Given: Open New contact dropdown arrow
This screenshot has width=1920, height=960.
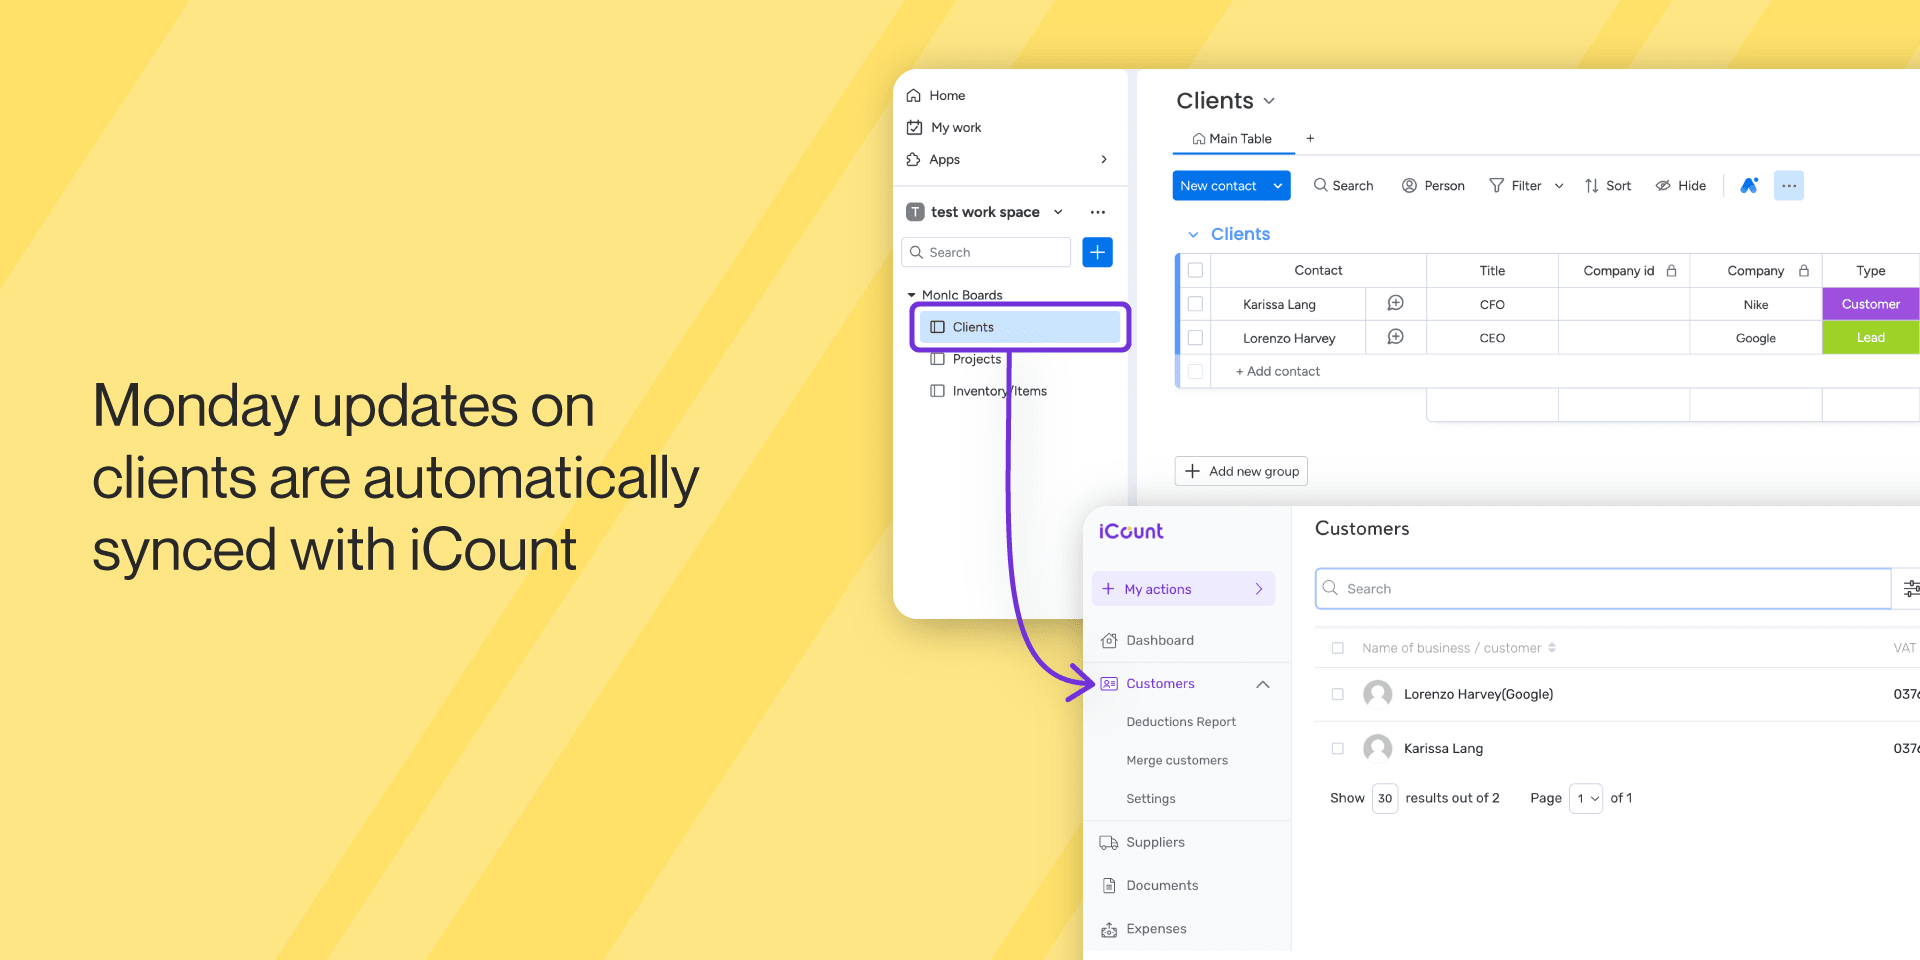Looking at the screenshot, I should [1278, 186].
